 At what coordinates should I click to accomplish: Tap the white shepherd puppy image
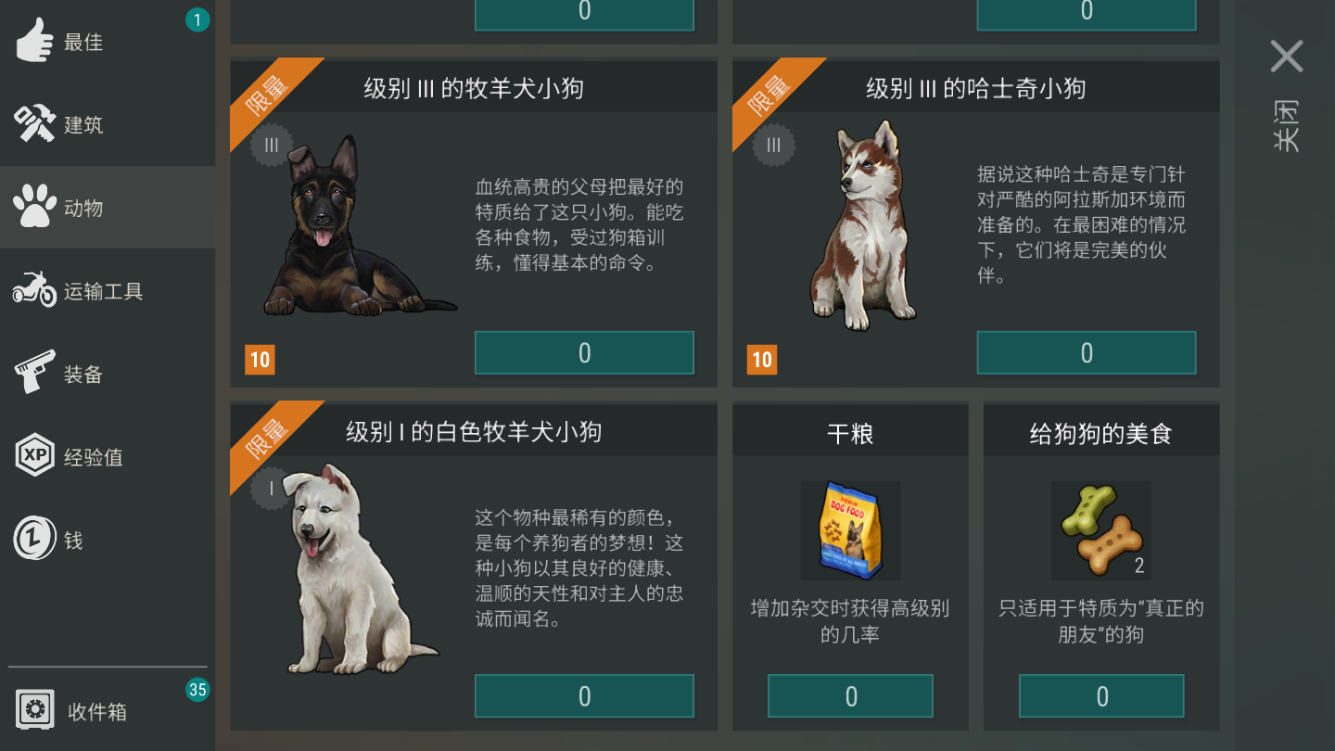(358, 570)
